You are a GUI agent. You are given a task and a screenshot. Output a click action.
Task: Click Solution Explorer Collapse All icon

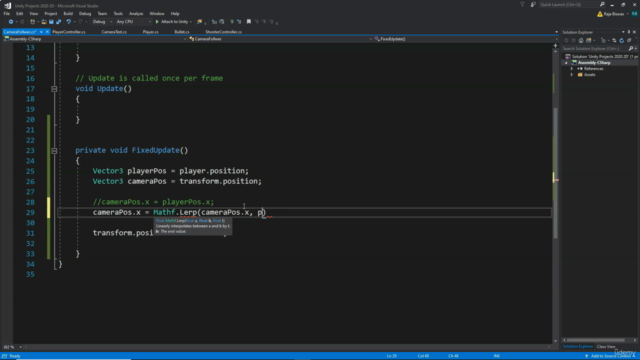pos(629,40)
